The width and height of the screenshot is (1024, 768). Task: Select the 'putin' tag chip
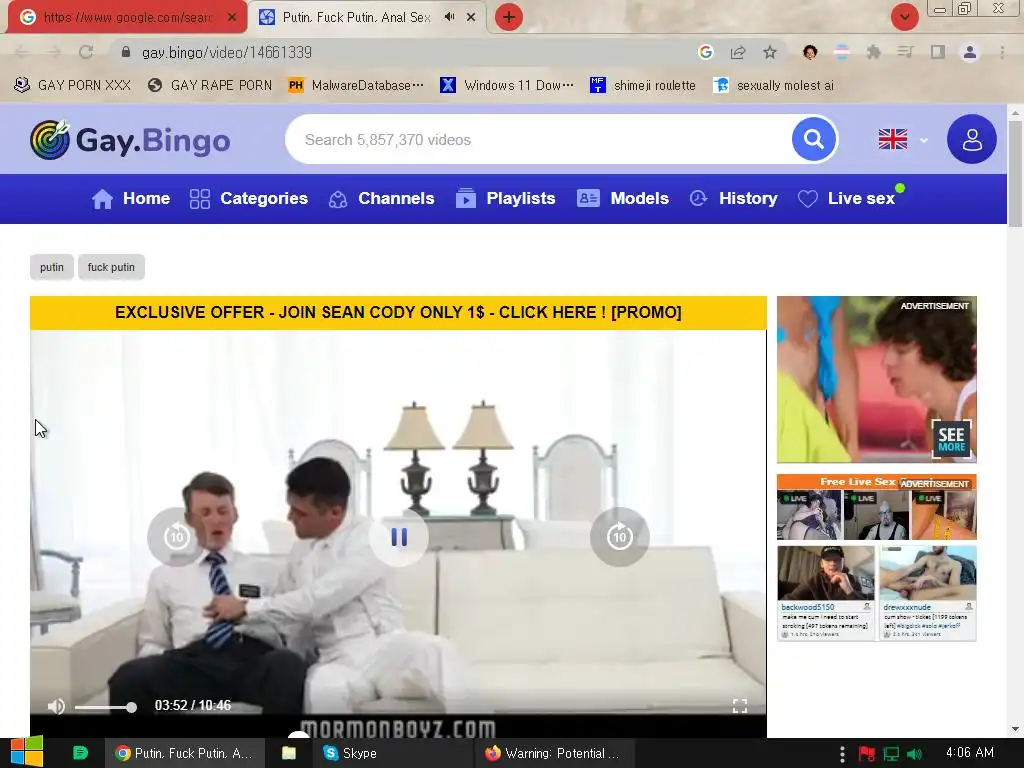tap(52, 267)
